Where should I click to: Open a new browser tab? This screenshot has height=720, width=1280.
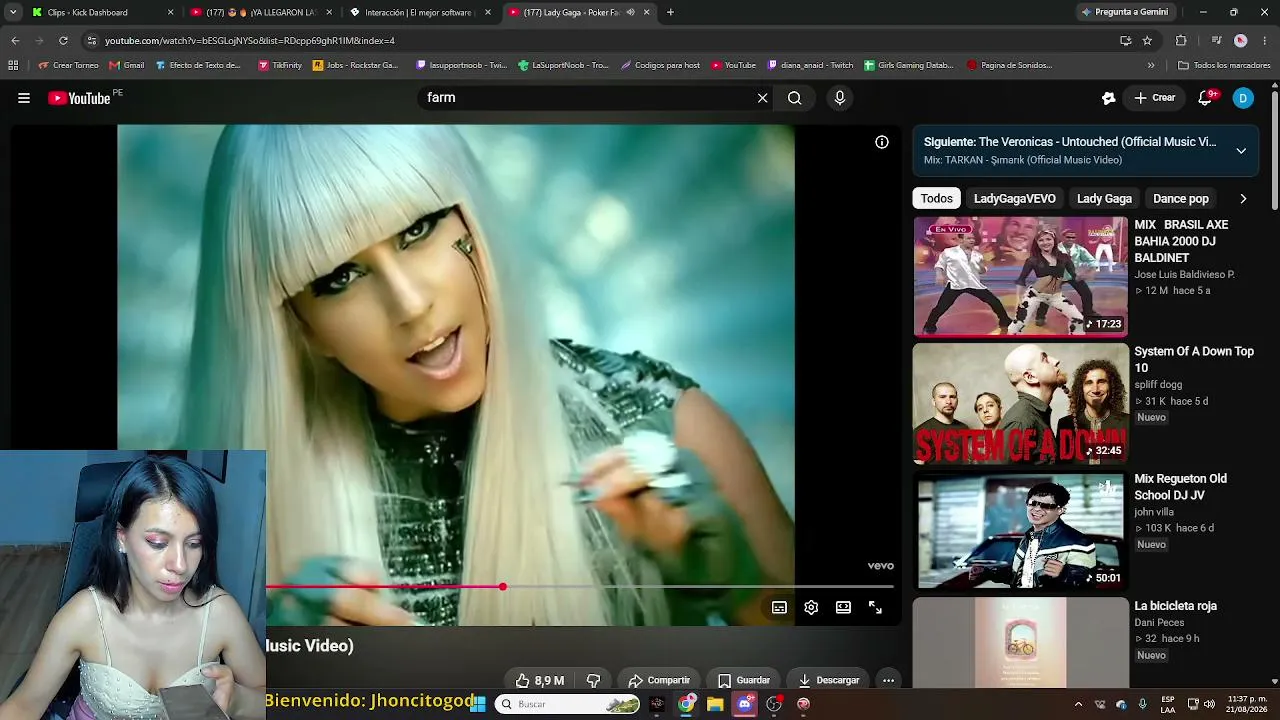pos(670,12)
